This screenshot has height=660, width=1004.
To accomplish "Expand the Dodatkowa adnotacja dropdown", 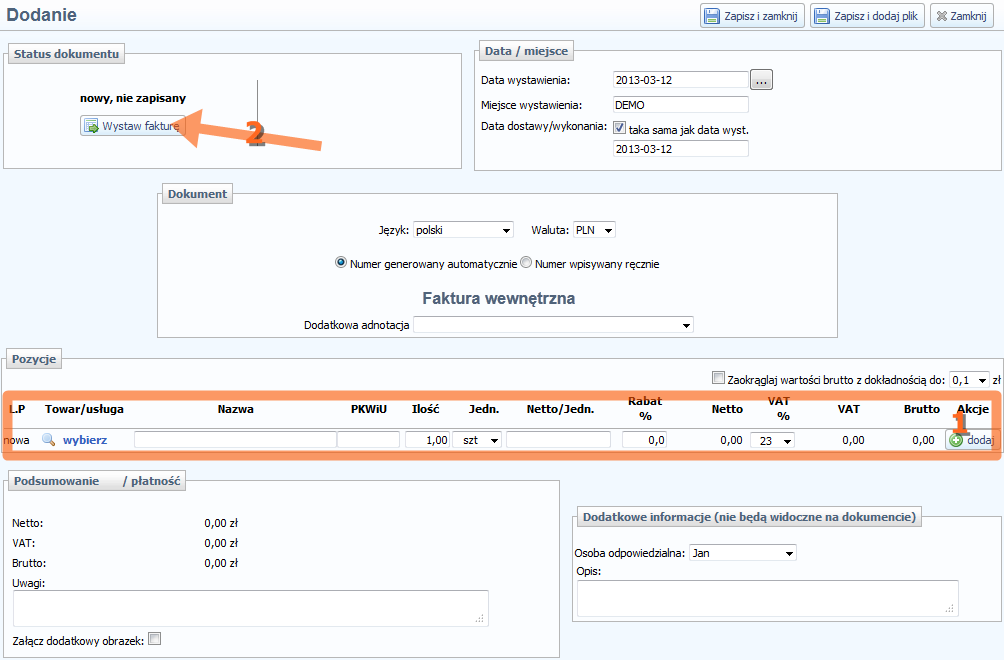I will (553, 325).
